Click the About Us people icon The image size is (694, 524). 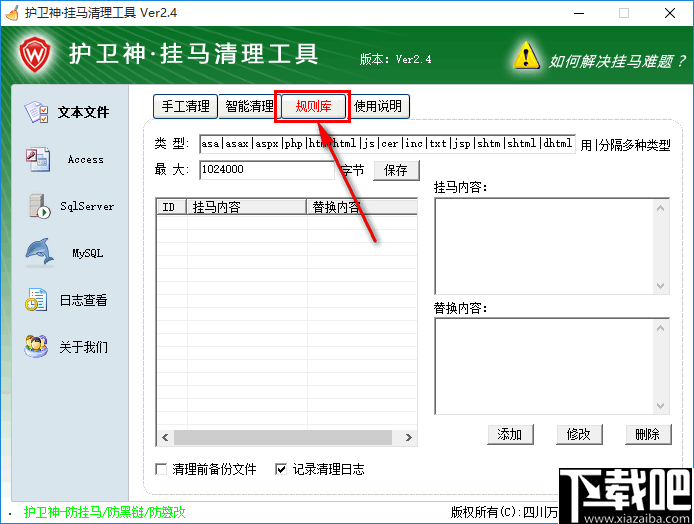click(36, 346)
